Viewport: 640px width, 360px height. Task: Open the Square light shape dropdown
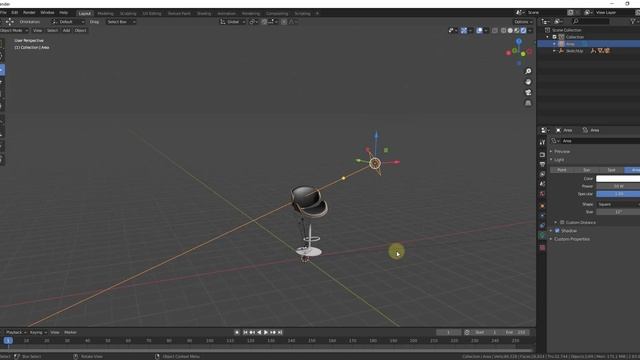coord(618,204)
